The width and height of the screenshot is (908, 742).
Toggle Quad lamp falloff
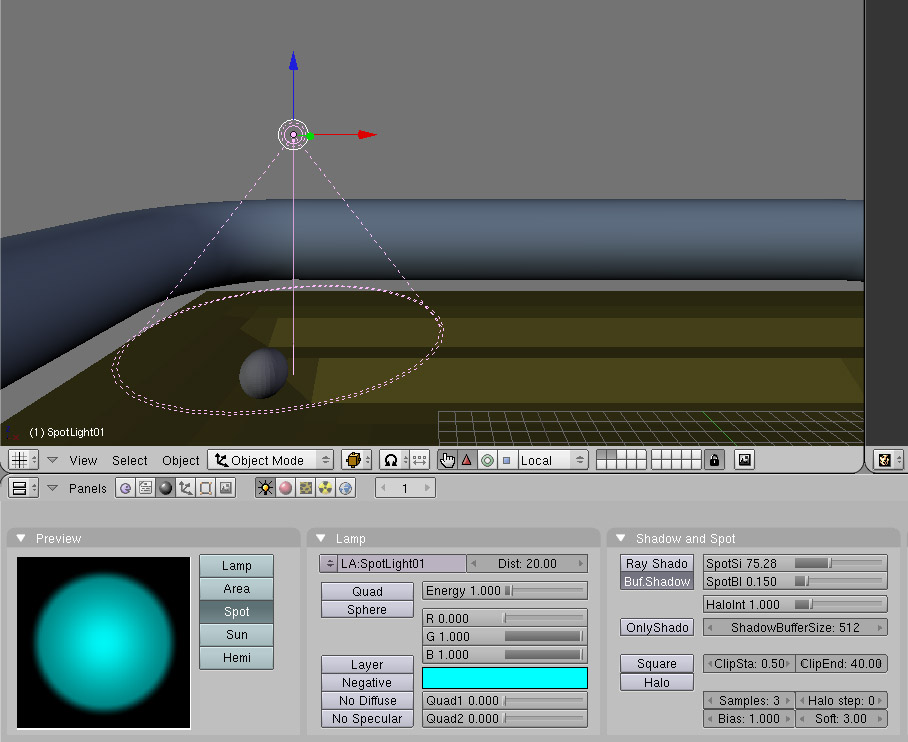[367, 591]
